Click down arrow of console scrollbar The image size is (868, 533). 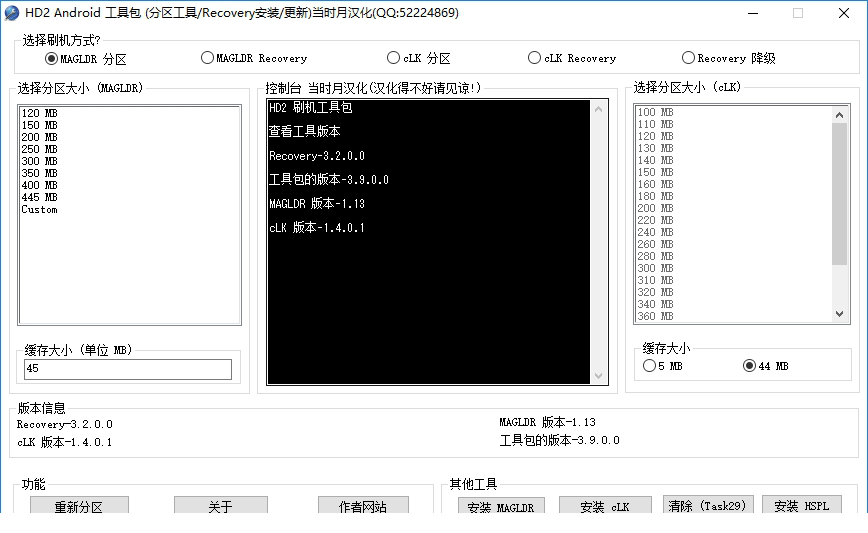point(598,376)
